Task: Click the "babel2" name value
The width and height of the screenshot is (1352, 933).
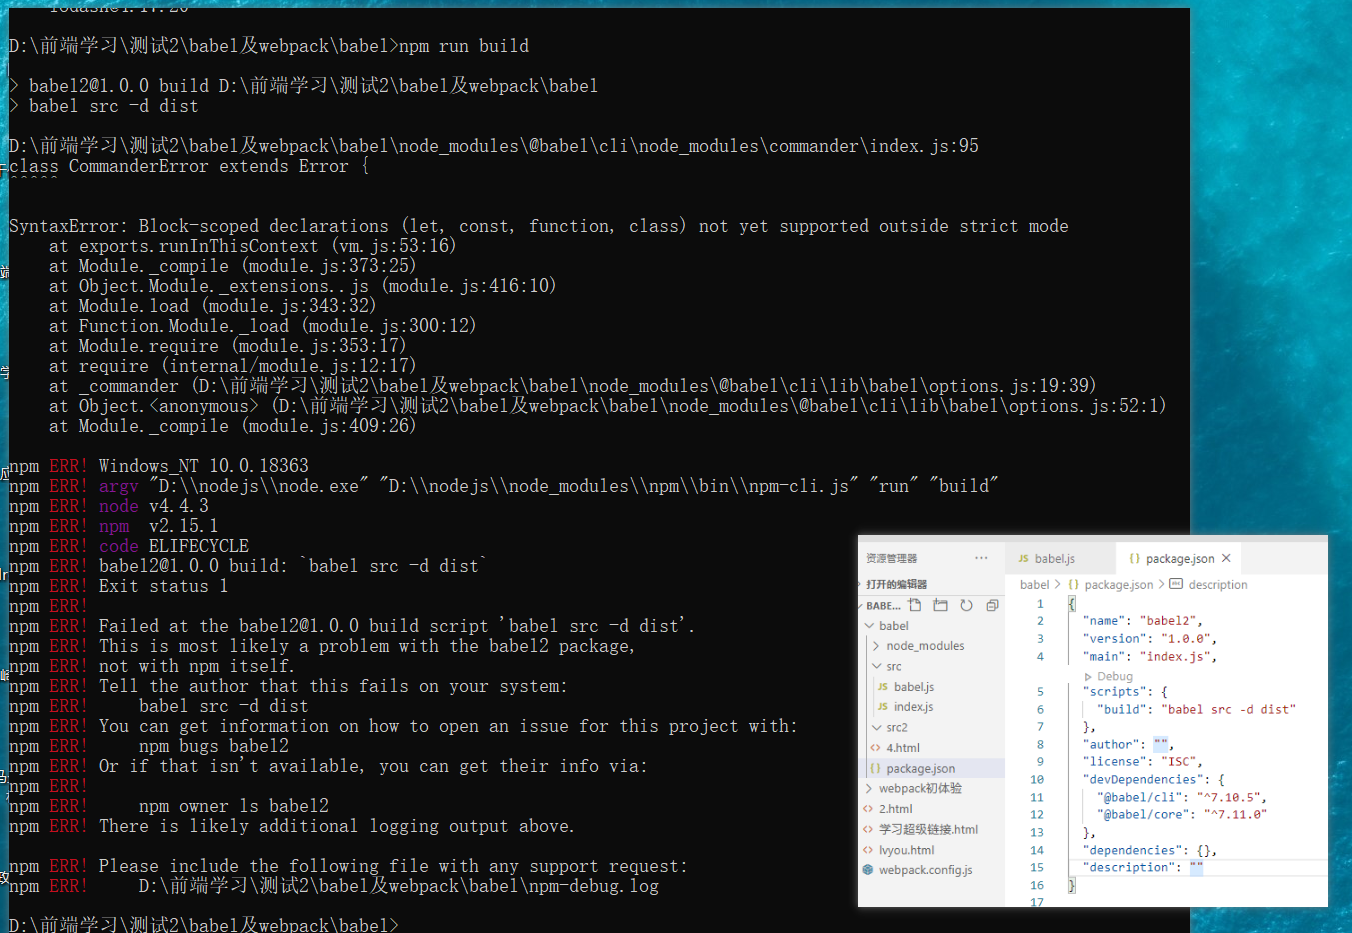Action: pos(1168,620)
